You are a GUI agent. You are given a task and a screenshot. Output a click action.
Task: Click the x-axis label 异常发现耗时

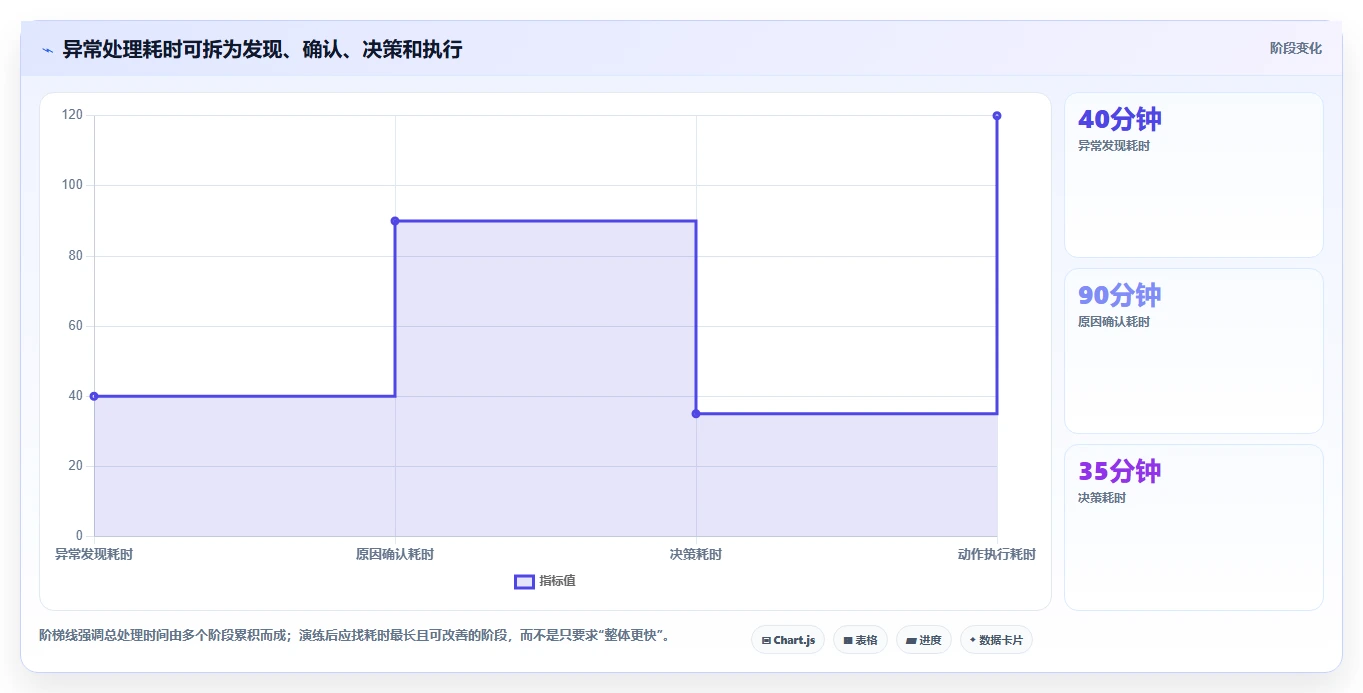[94, 554]
